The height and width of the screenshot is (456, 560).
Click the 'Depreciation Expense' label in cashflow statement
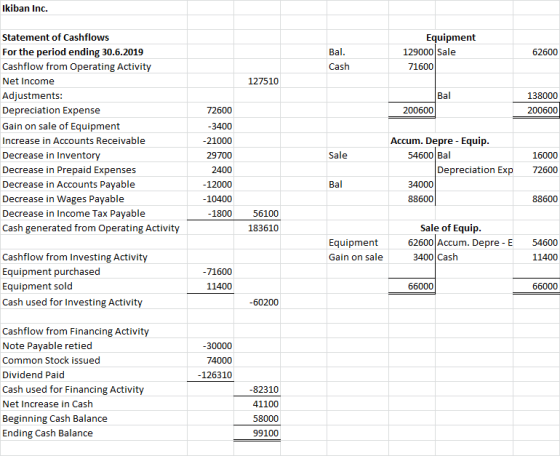click(51, 110)
